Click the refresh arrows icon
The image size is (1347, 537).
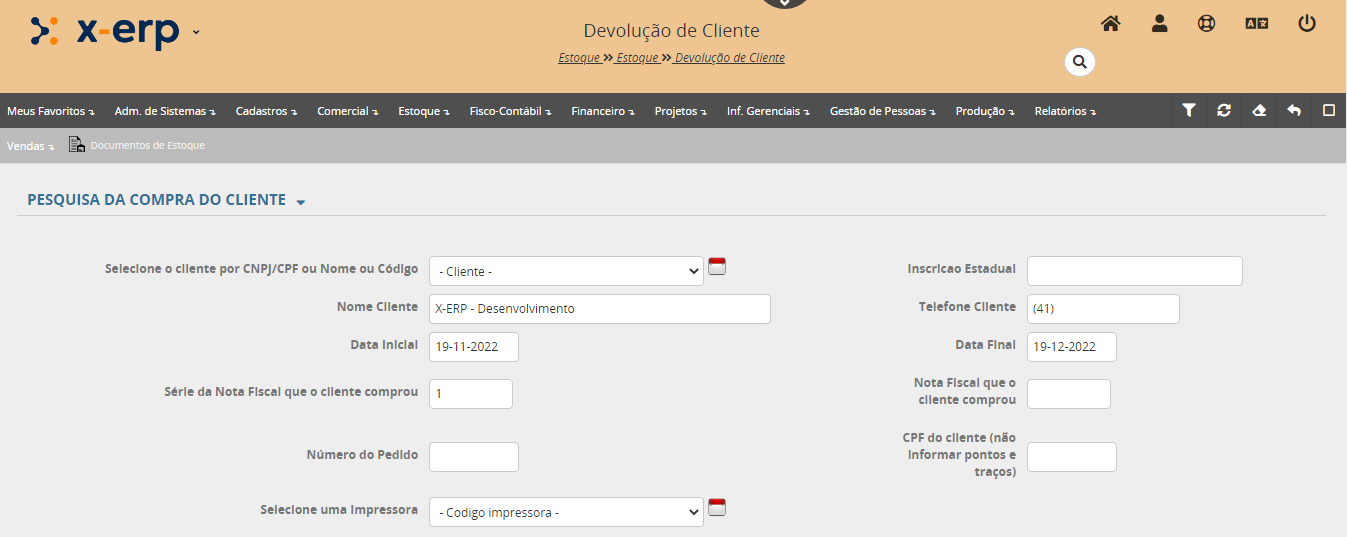pos(1224,111)
